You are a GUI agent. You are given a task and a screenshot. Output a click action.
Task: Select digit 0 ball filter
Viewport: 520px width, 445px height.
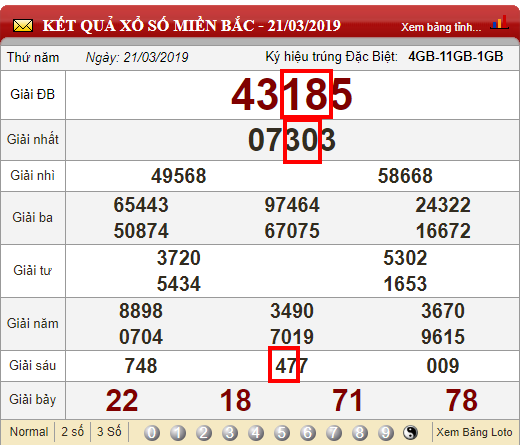(x=152, y=433)
